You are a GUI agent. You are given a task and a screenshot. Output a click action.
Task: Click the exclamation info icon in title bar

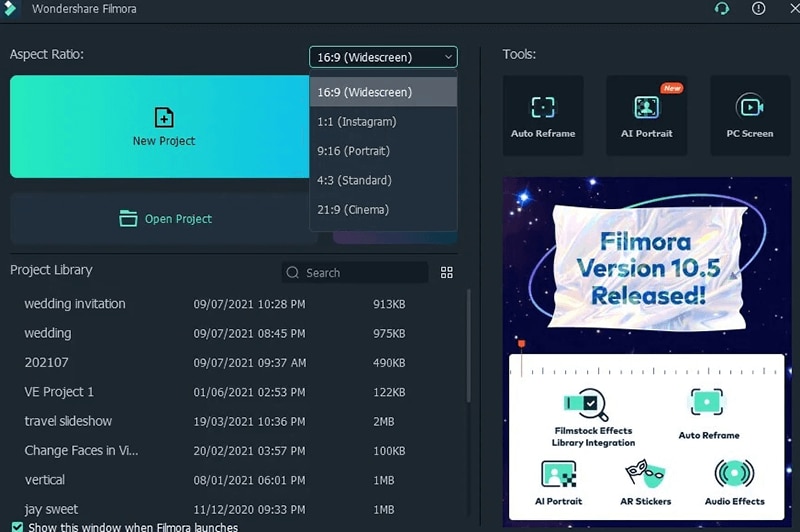tap(758, 8)
